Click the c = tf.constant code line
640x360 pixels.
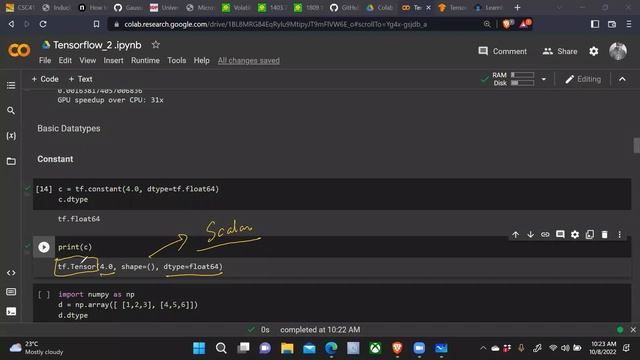tap(138, 189)
